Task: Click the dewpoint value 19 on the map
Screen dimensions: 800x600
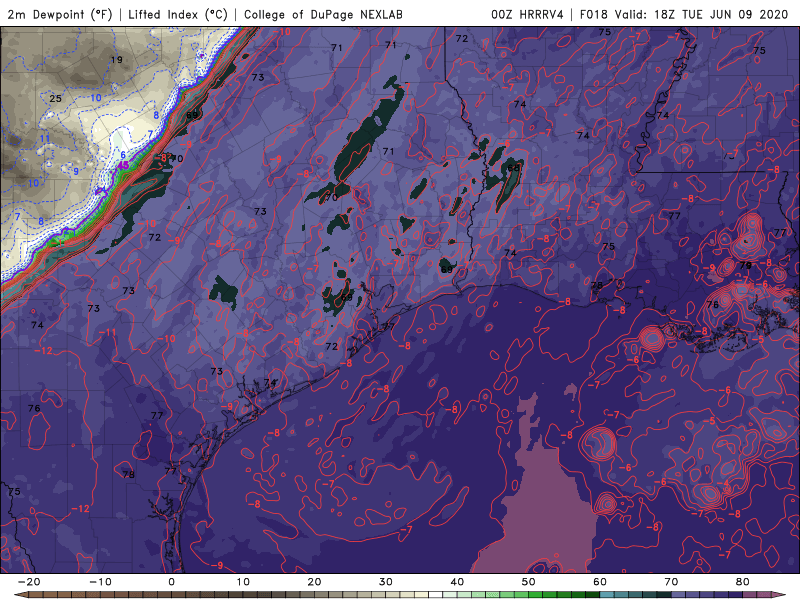Action: point(117,60)
